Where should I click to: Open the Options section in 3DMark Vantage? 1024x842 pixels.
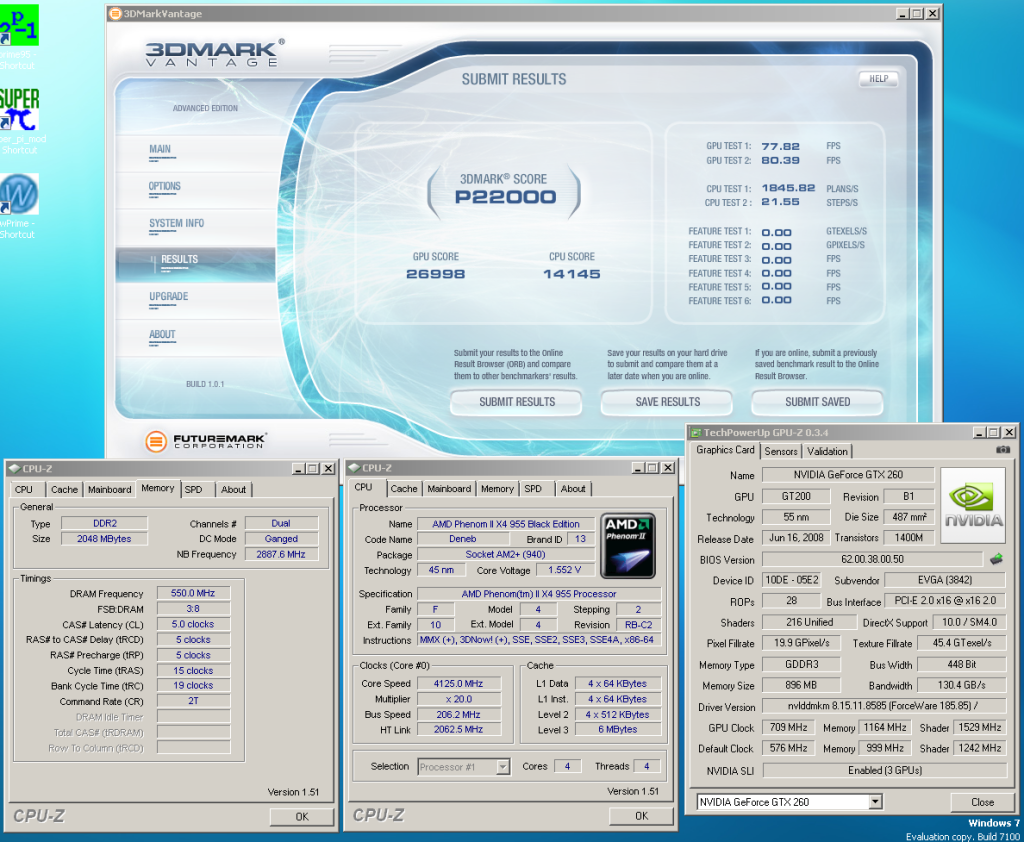coord(165,186)
